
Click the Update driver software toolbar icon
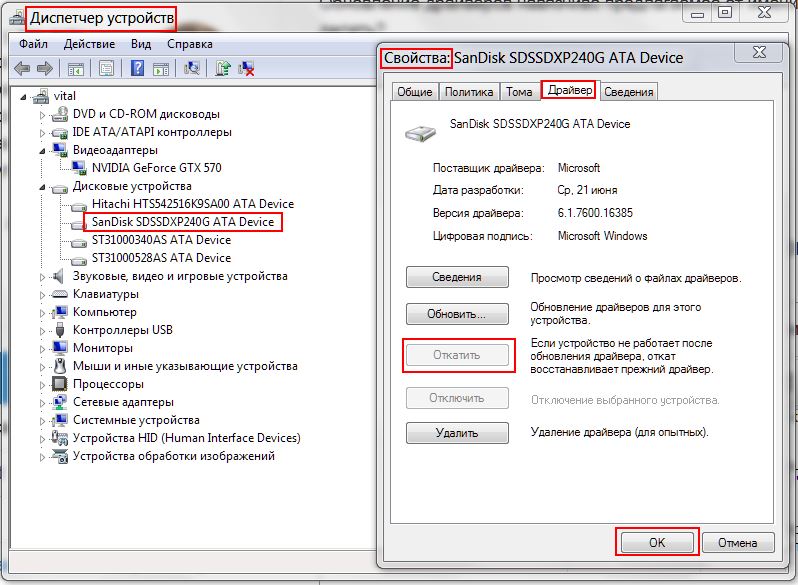pyautogui.click(x=222, y=68)
